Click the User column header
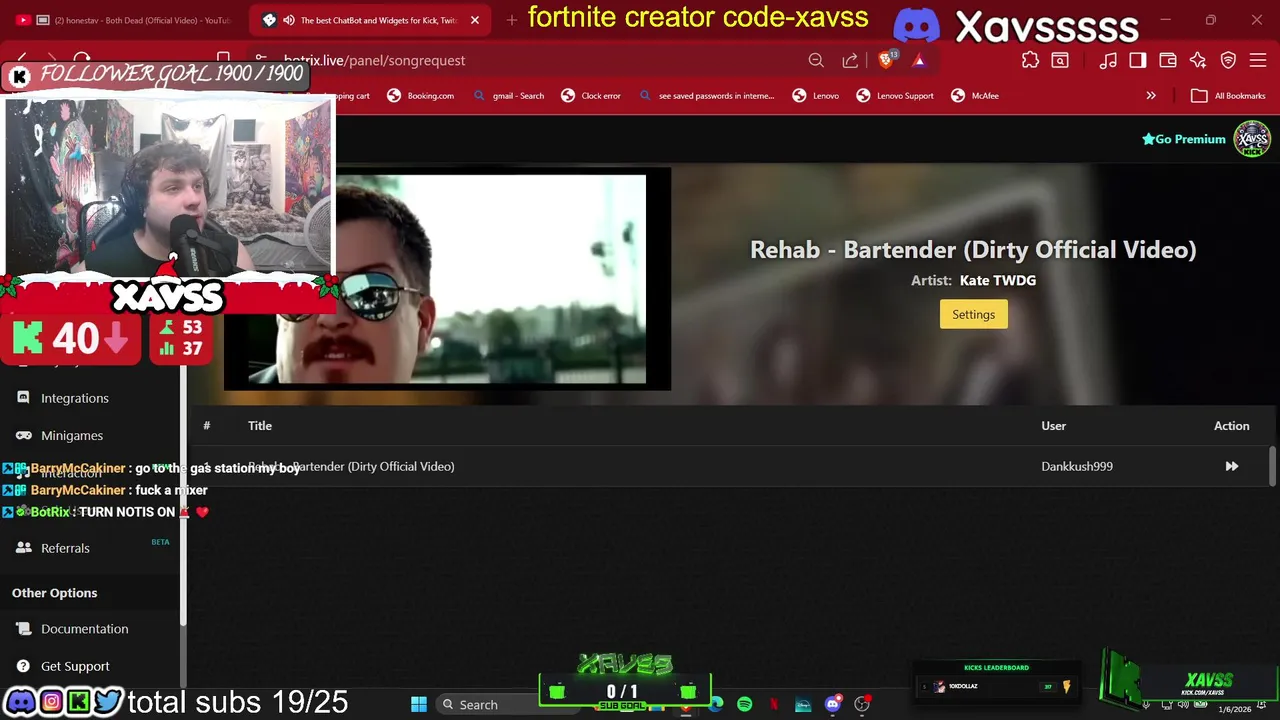Viewport: 1280px width, 720px height. click(x=1054, y=426)
